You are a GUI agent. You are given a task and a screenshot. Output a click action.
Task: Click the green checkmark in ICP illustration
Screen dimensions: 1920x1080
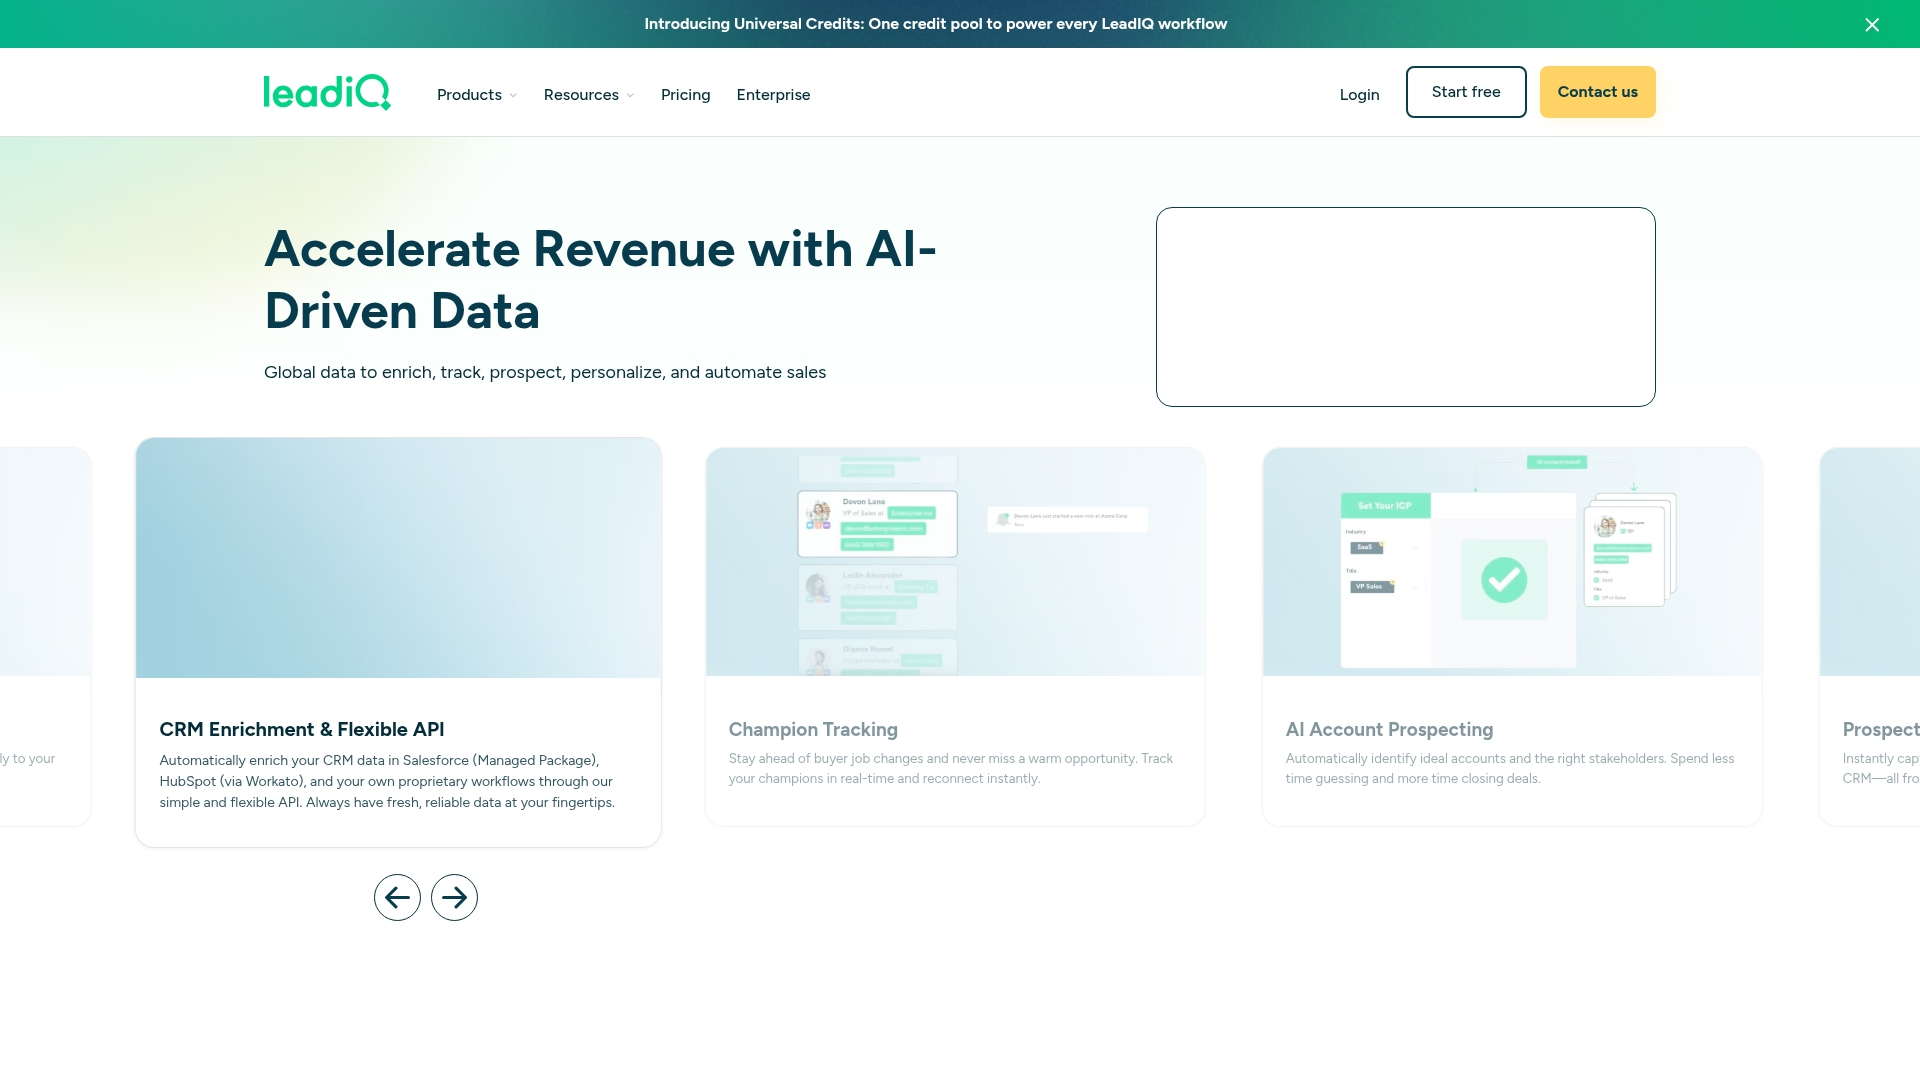click(x=1503, y=580)
